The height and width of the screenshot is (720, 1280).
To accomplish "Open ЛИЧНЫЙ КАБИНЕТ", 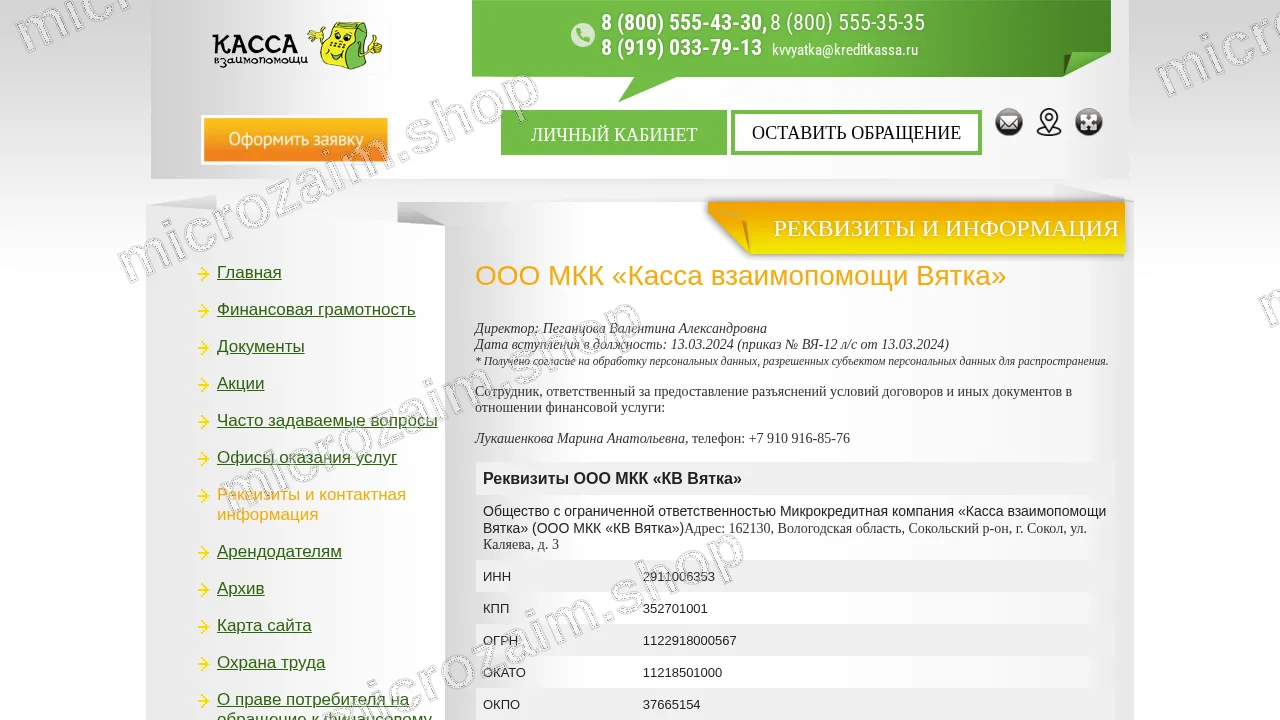I will click(x=614, y=133).
